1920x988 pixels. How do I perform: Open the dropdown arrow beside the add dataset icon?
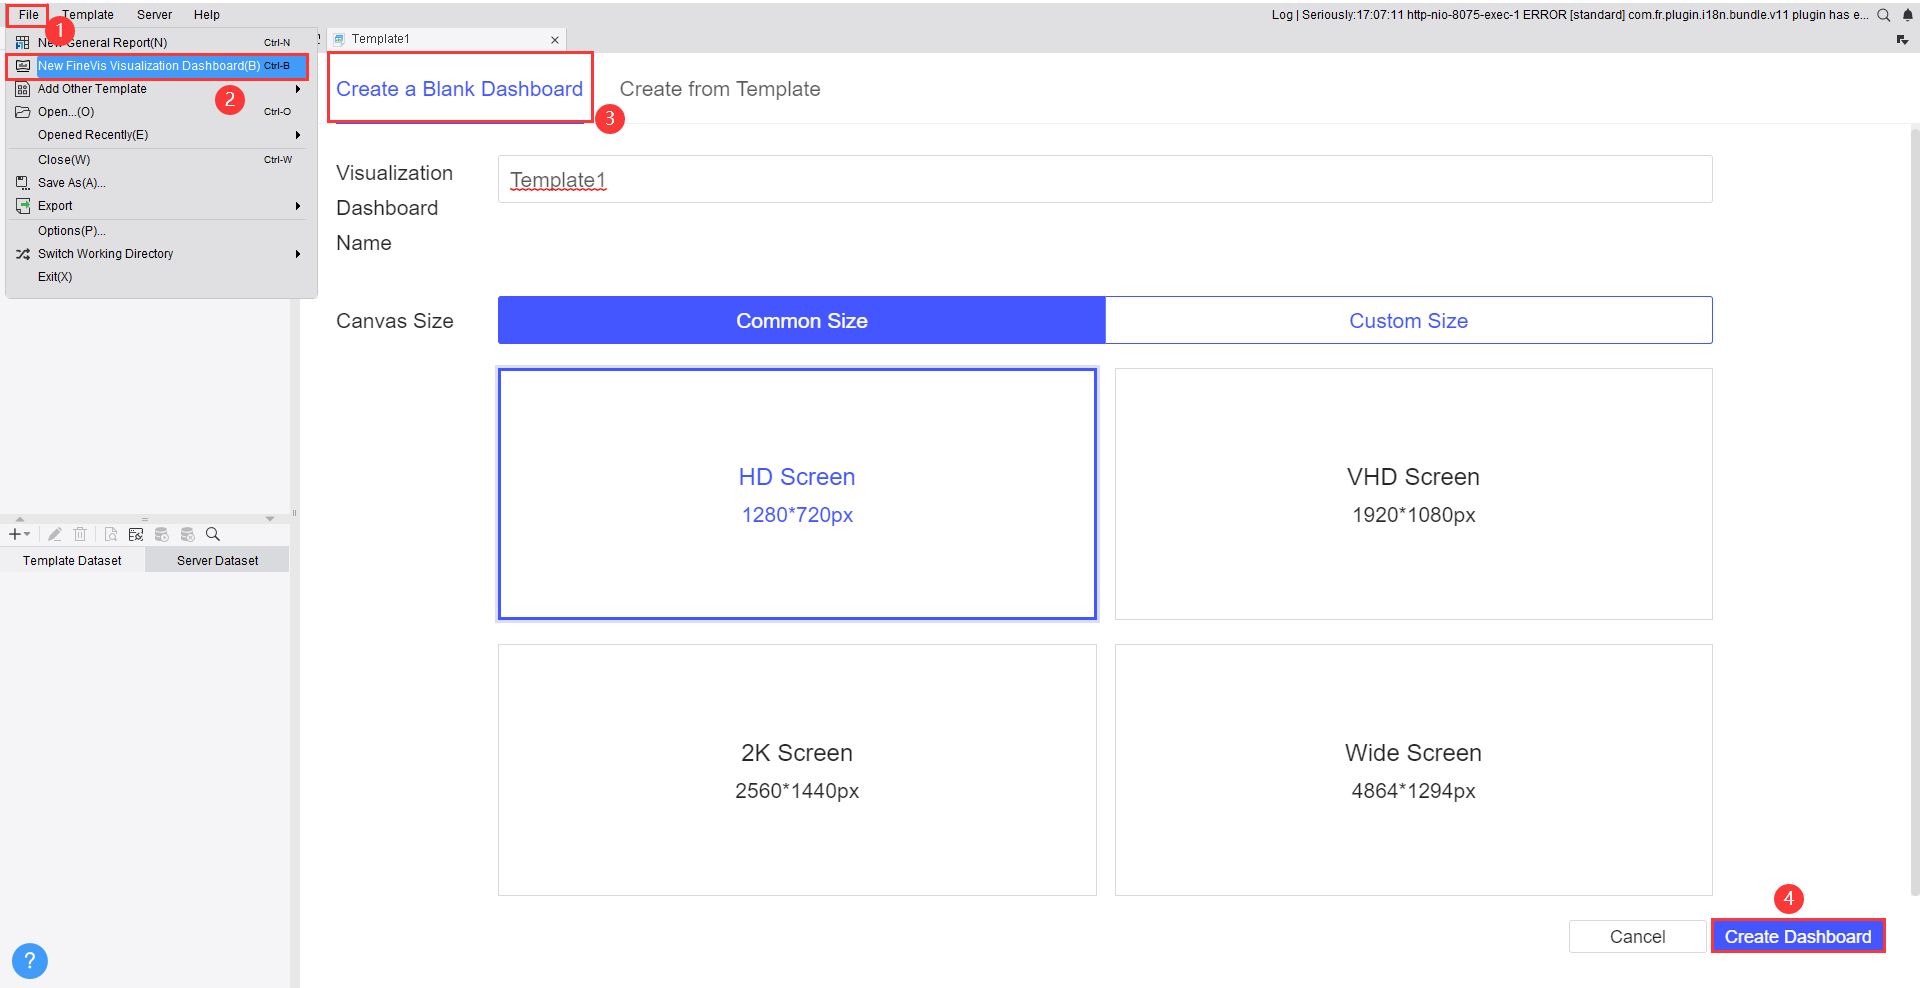coord(27,534)
